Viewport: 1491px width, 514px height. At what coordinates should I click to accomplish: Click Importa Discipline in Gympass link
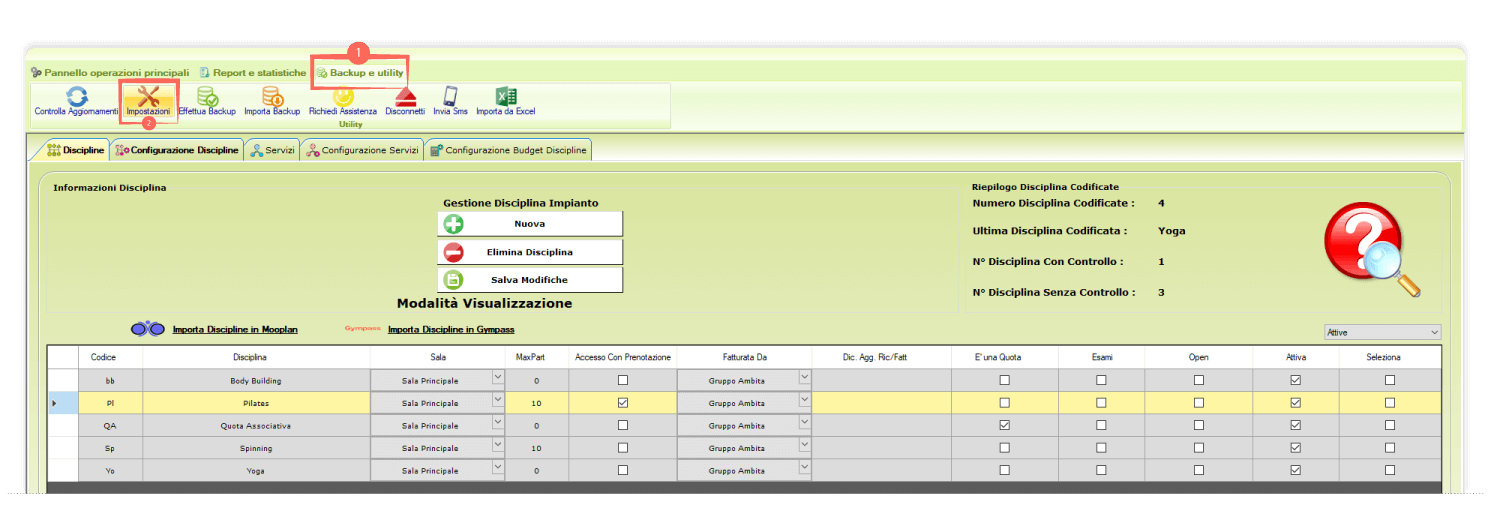pyautogui.click(x=450, y=329)
